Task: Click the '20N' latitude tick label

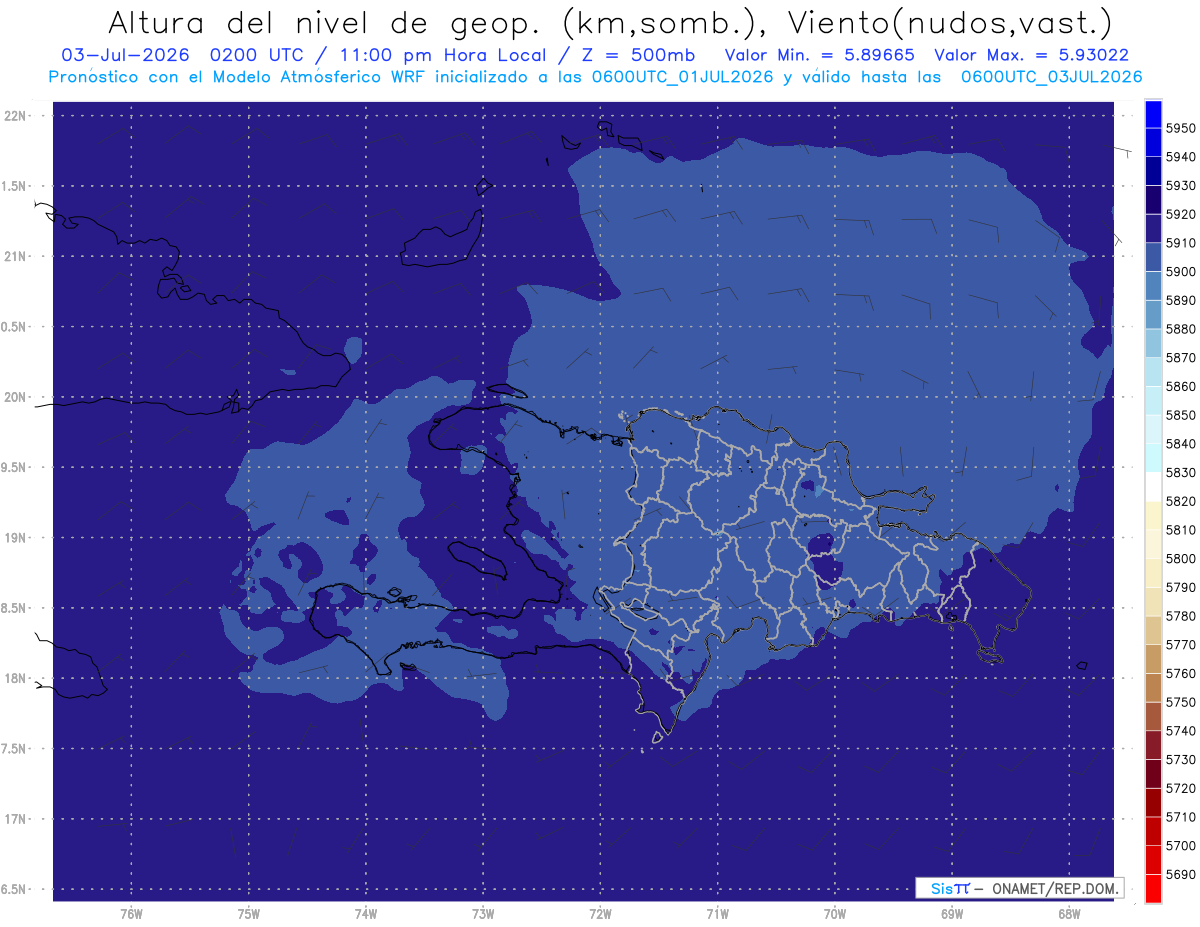Action: (15, 397)
